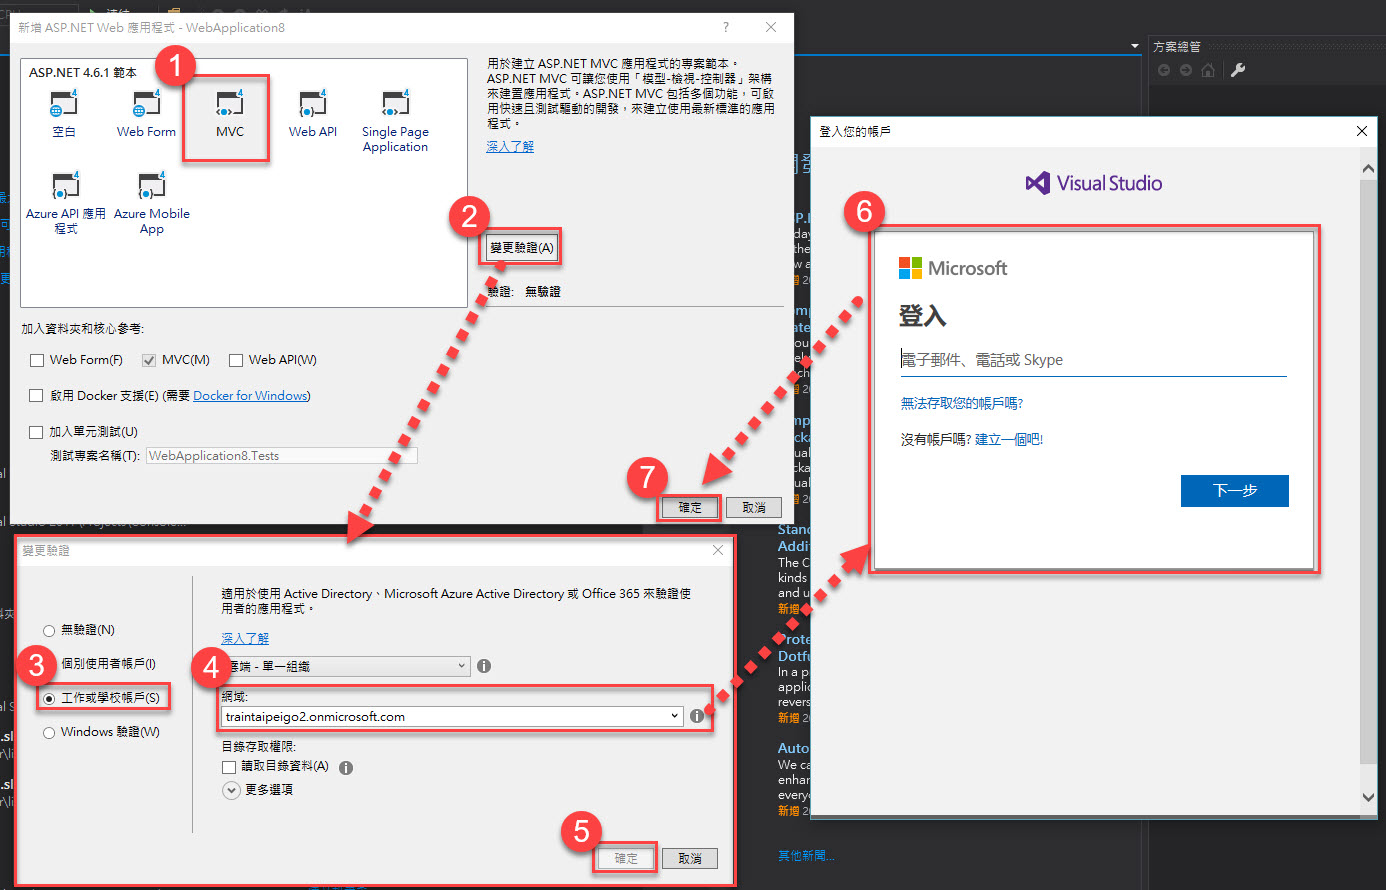The image size is (1386, 890).
Task: Open 其他新聞... link on start page
Action: (x=806, y=856)
